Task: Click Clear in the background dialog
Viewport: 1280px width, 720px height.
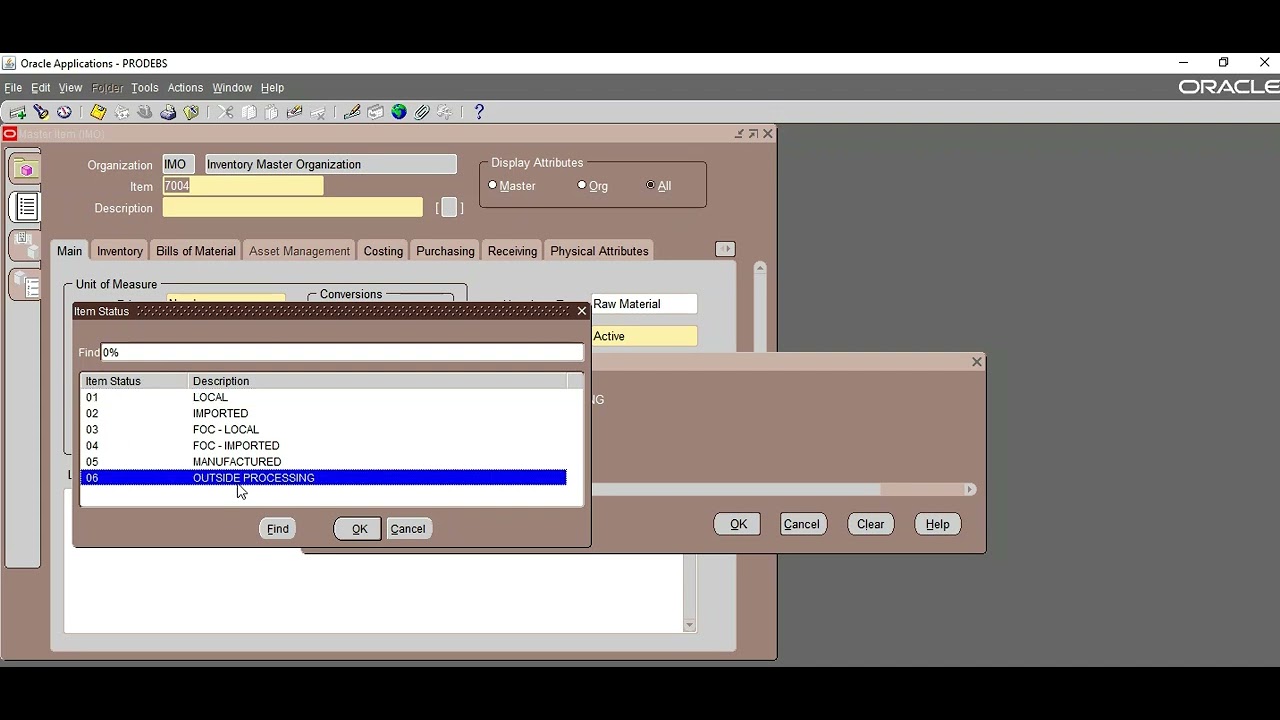Action: [x=870, y=524]
